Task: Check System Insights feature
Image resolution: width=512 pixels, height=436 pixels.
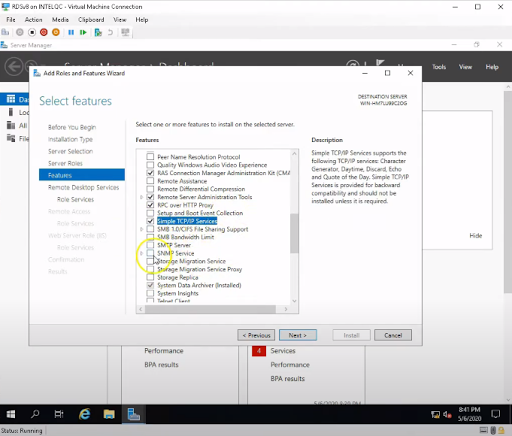Action: pyautogui.click(x=150, y=293)
